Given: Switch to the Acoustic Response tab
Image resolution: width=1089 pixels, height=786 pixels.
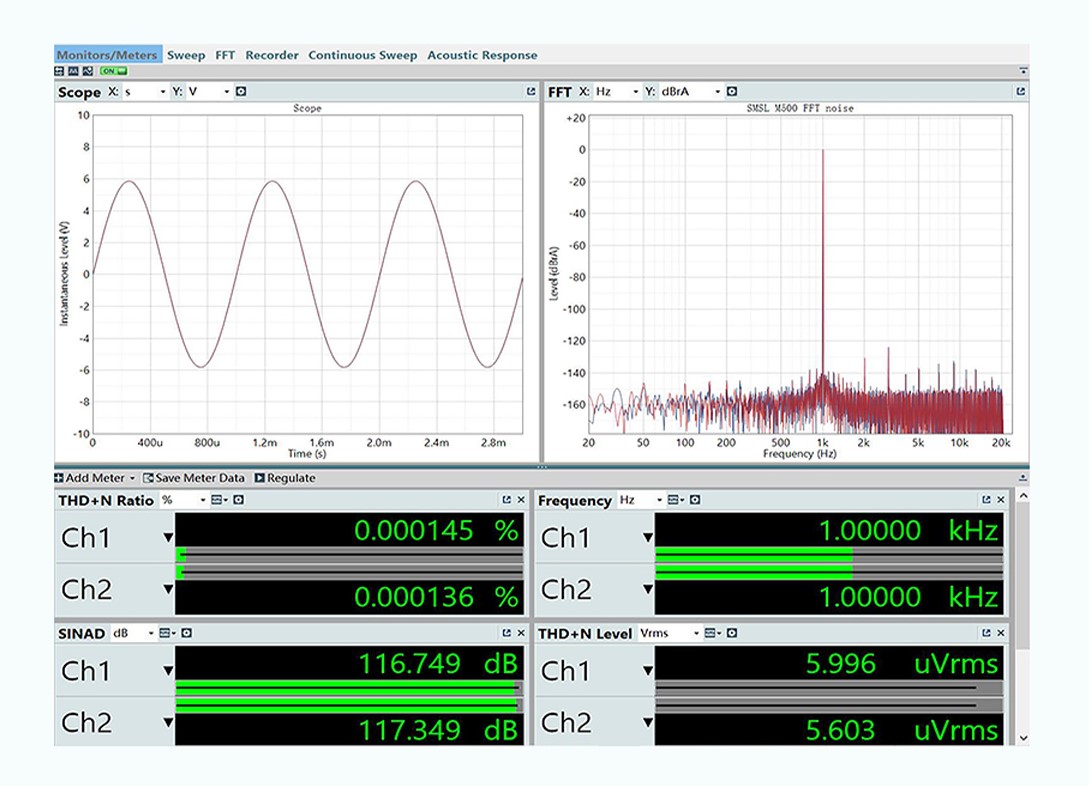Looking at the screenshot, I should point(482,55).
